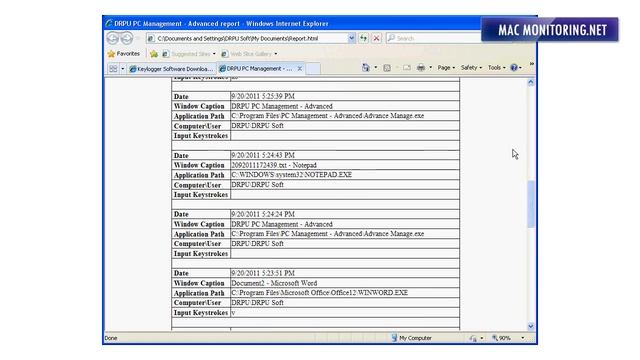The width and height of the screenshot is (640, 360).
Task: Click the date 9/20/2011 5:24:43 PM
Action: [263, 155]
